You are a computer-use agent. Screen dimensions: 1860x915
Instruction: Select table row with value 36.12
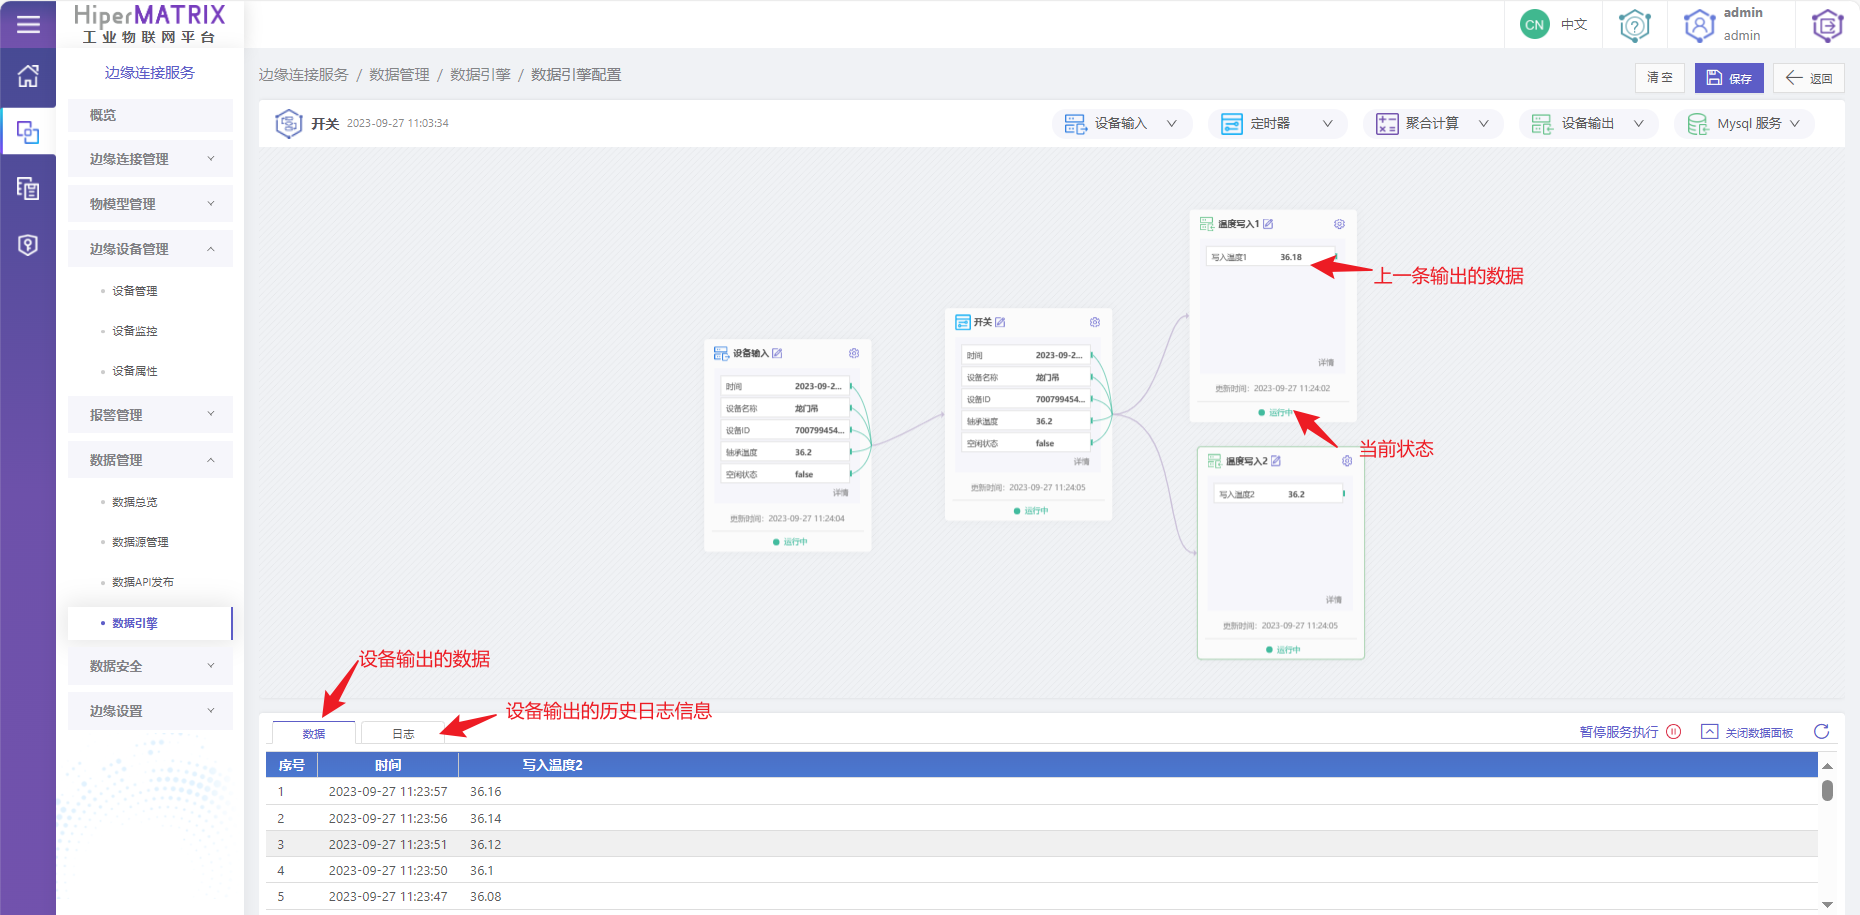click(1041, 844)
